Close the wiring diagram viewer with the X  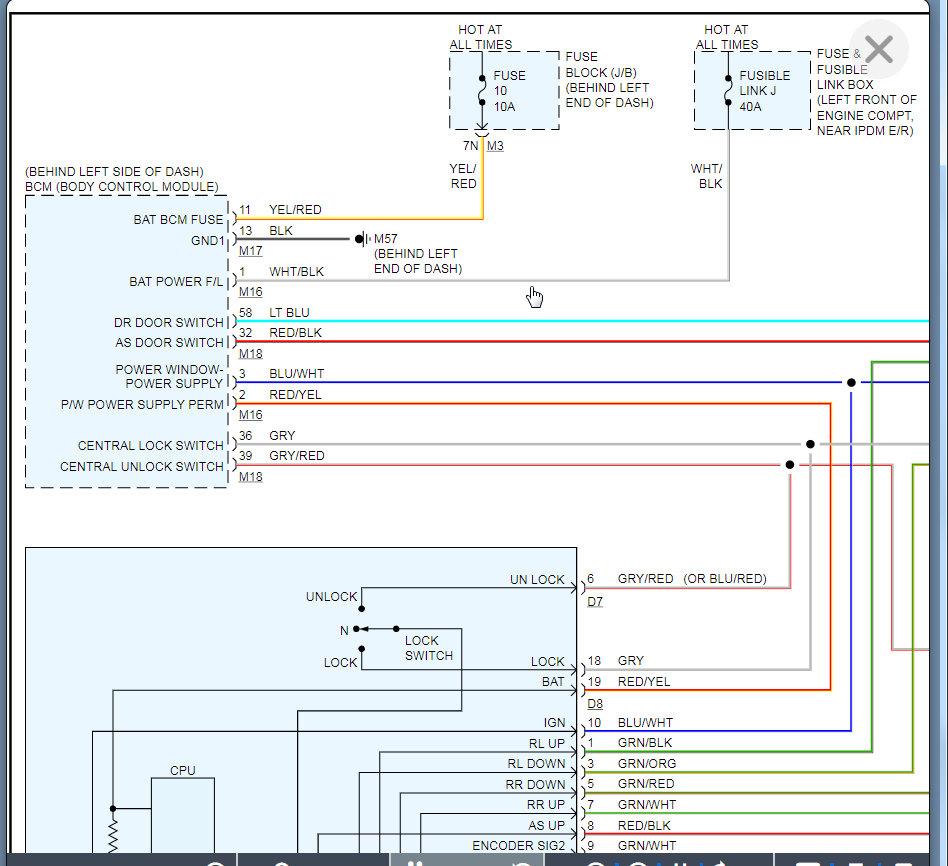878,49
